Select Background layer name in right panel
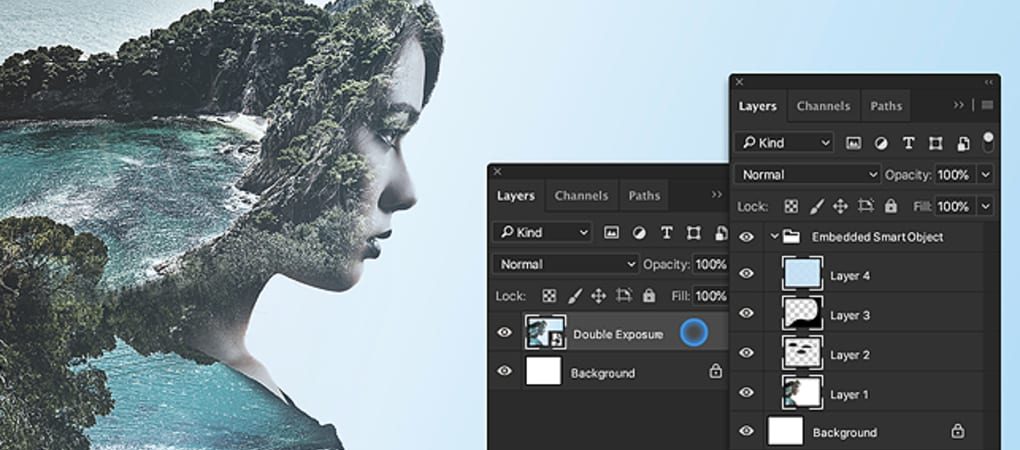 (844, 432)
